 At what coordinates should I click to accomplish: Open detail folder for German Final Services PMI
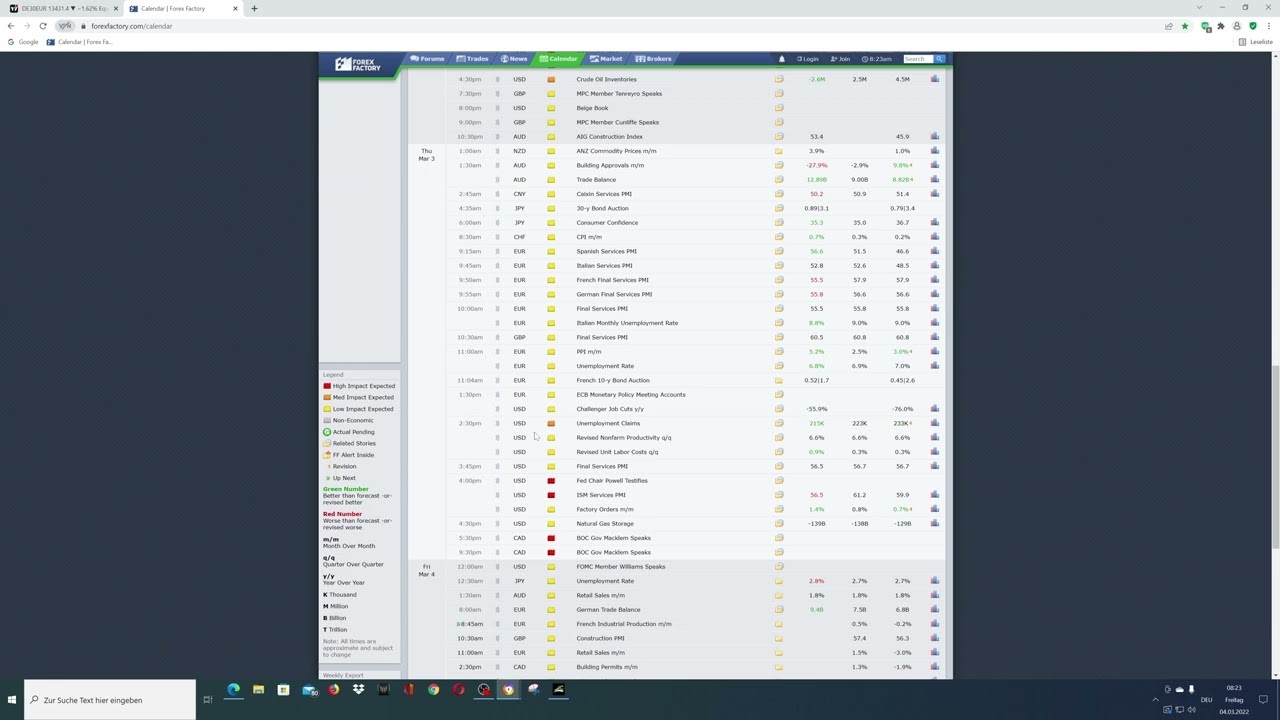coord(779,294)
